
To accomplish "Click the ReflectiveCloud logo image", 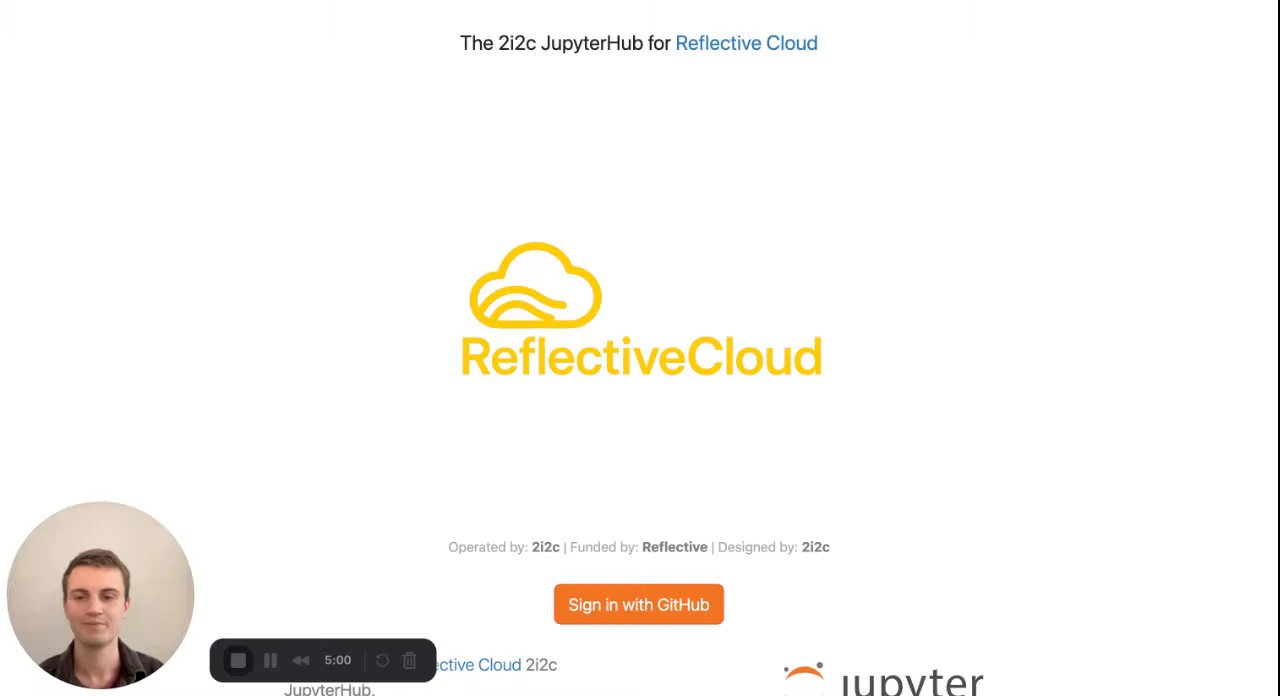I will tap(640, 310).
